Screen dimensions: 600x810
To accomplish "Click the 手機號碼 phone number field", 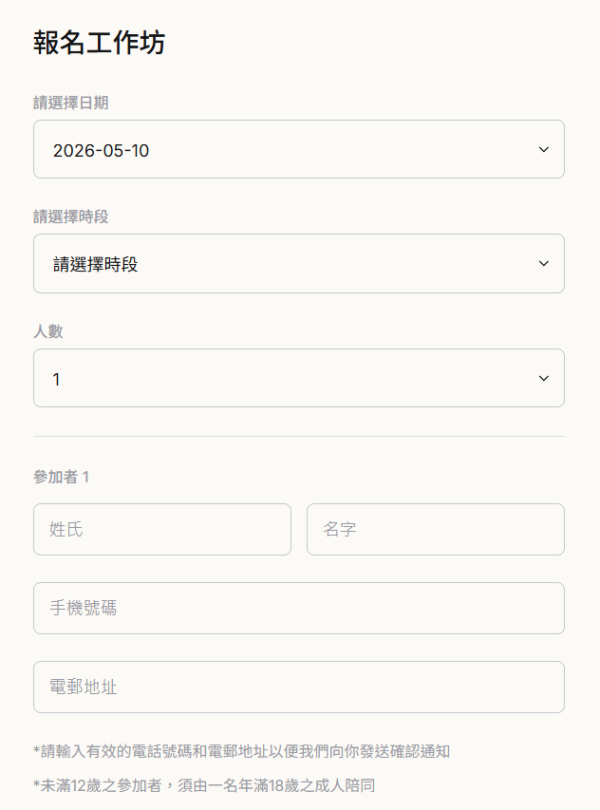I will point(300,607).
